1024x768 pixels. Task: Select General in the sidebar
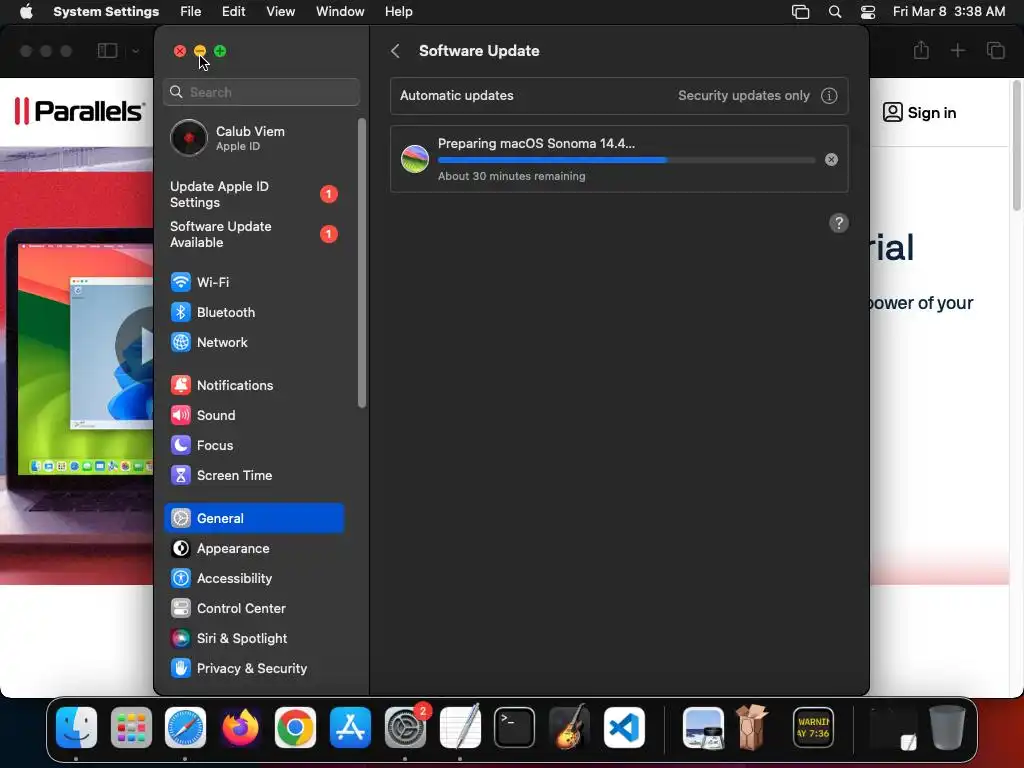pyautogui.click(x=254, y=519)
